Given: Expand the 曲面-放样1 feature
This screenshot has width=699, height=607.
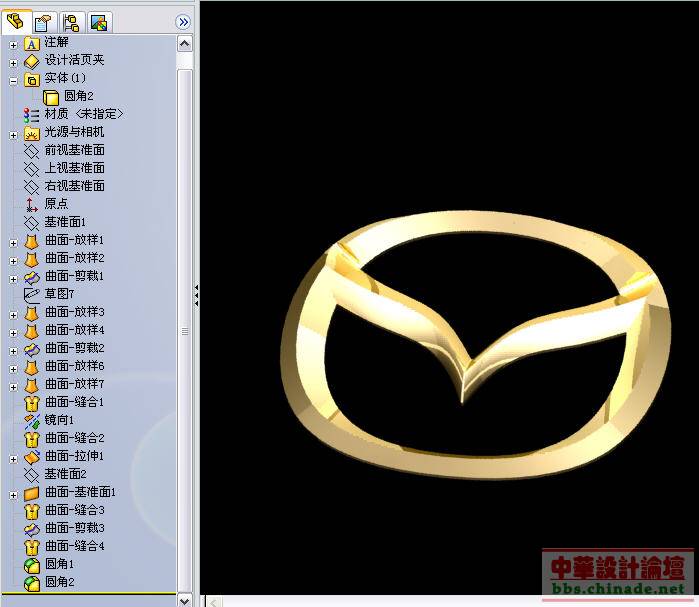Looking at the screenshot, I should click(x=13, y=243).
